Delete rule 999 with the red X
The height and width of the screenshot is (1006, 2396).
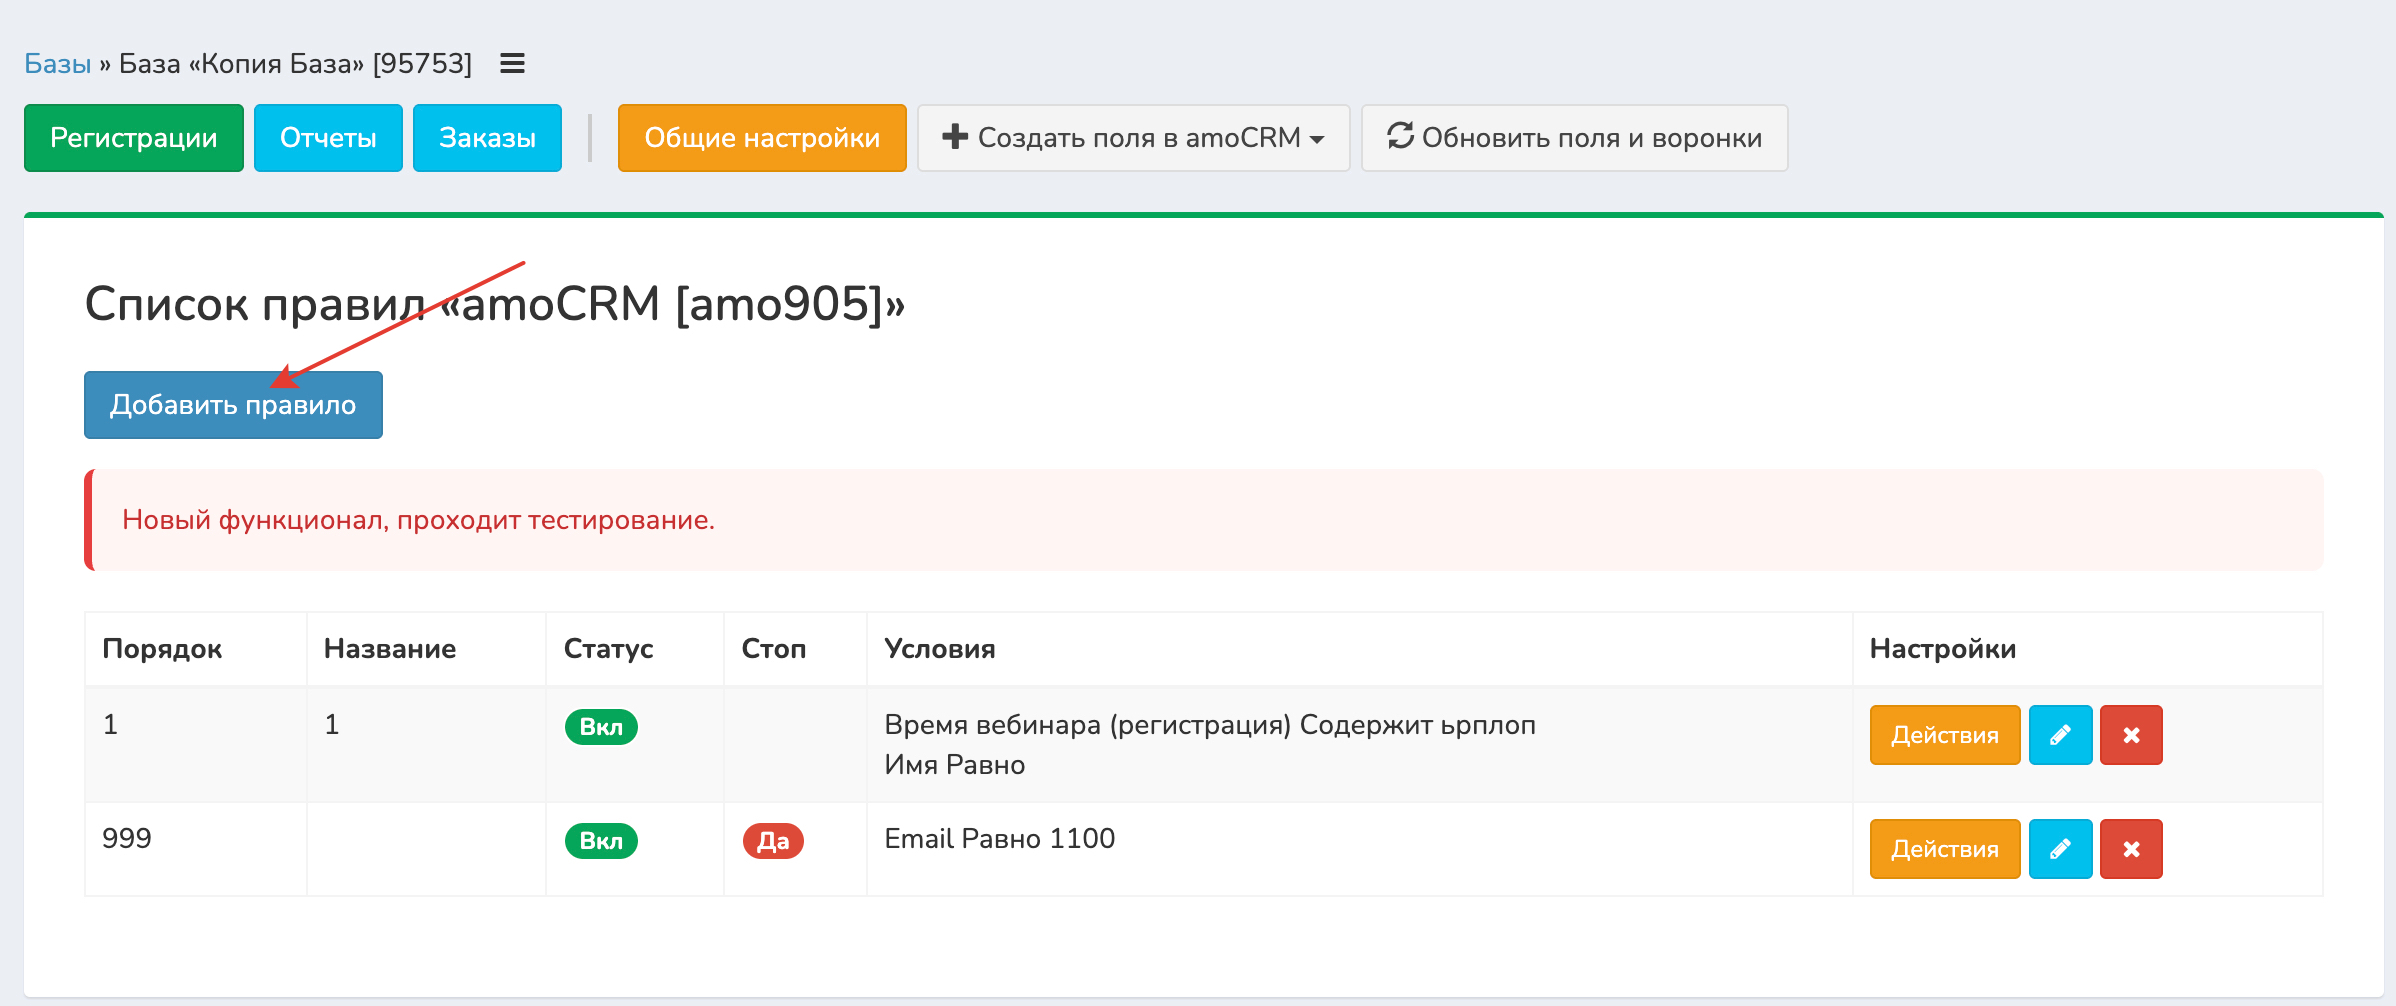[x=2131, y=849]
